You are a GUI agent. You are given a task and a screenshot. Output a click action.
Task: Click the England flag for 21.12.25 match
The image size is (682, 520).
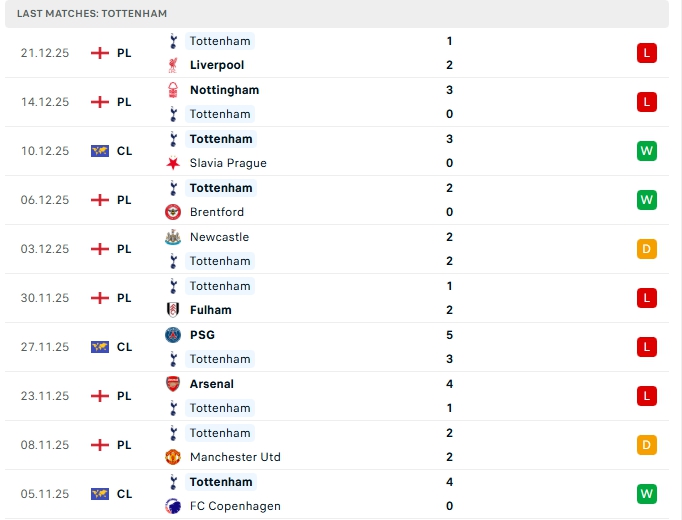(99, 53)
